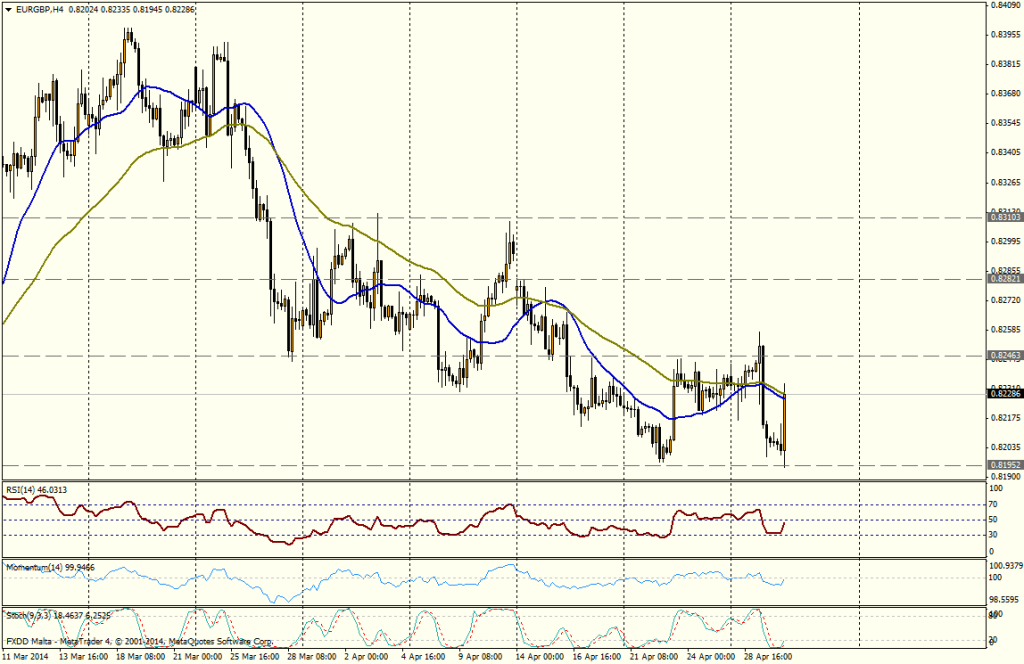The image size is (1024, 664).
Task: Click the Momentum scale value 100.9379
Action: click(x=1003, y=565)
